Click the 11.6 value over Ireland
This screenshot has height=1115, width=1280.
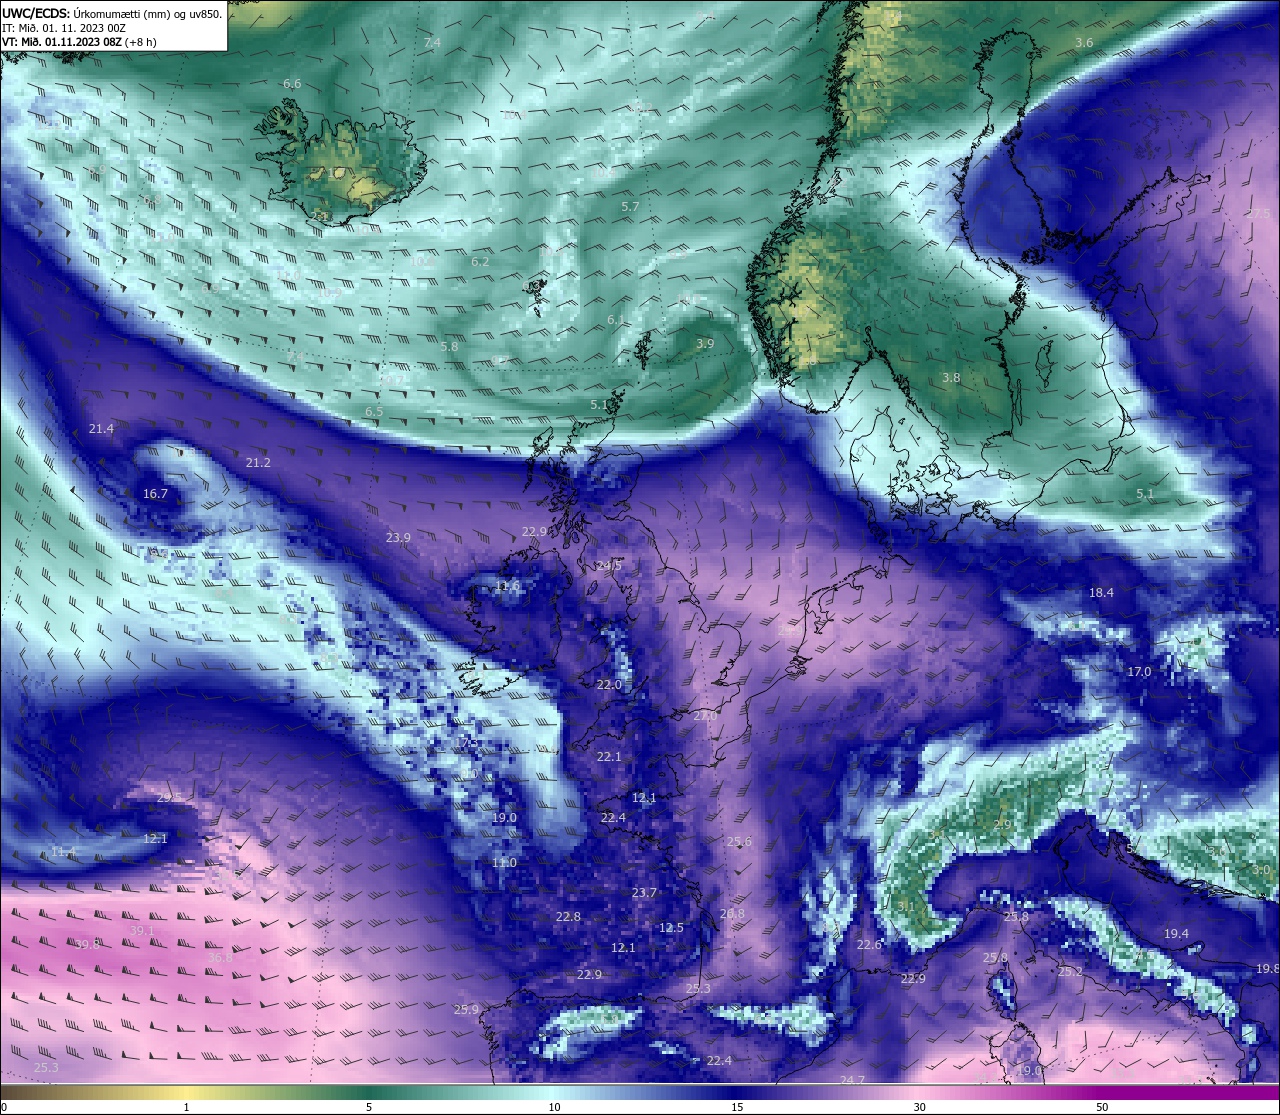(x=508, y=587)
